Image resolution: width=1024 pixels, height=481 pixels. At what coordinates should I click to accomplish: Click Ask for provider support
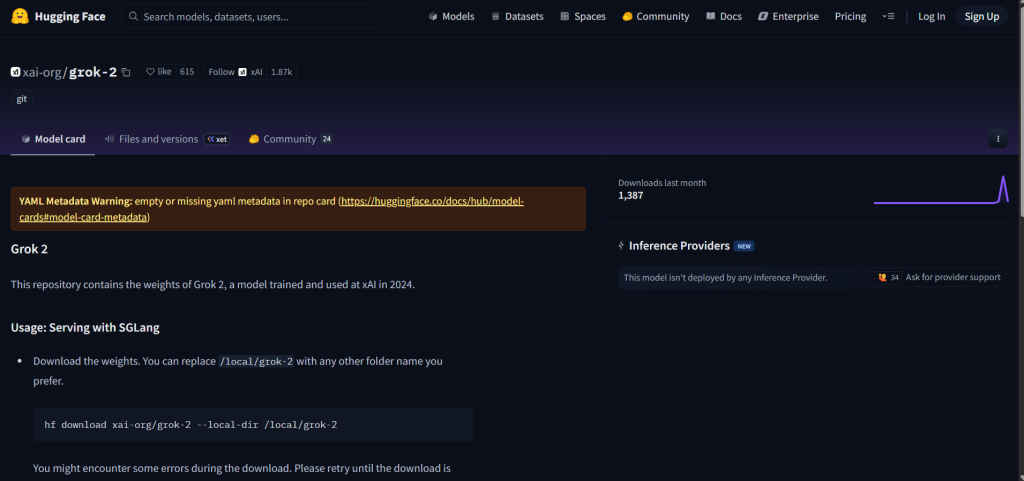pos(952,277)
